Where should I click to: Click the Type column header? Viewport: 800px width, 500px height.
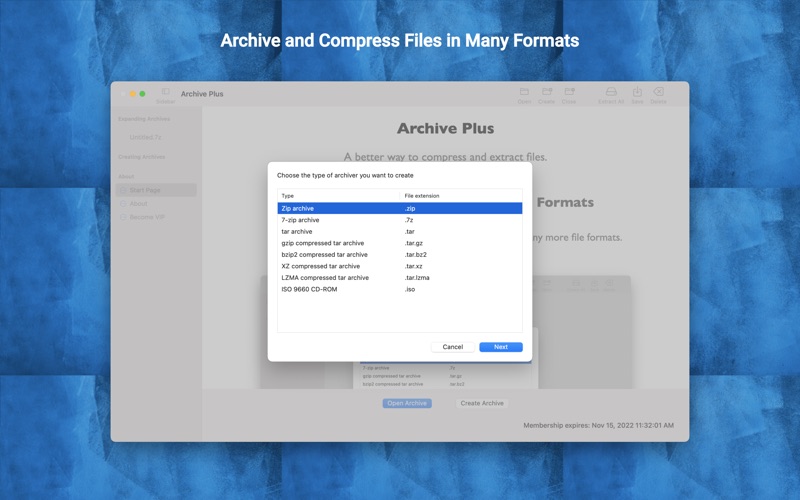pos(338,196)
